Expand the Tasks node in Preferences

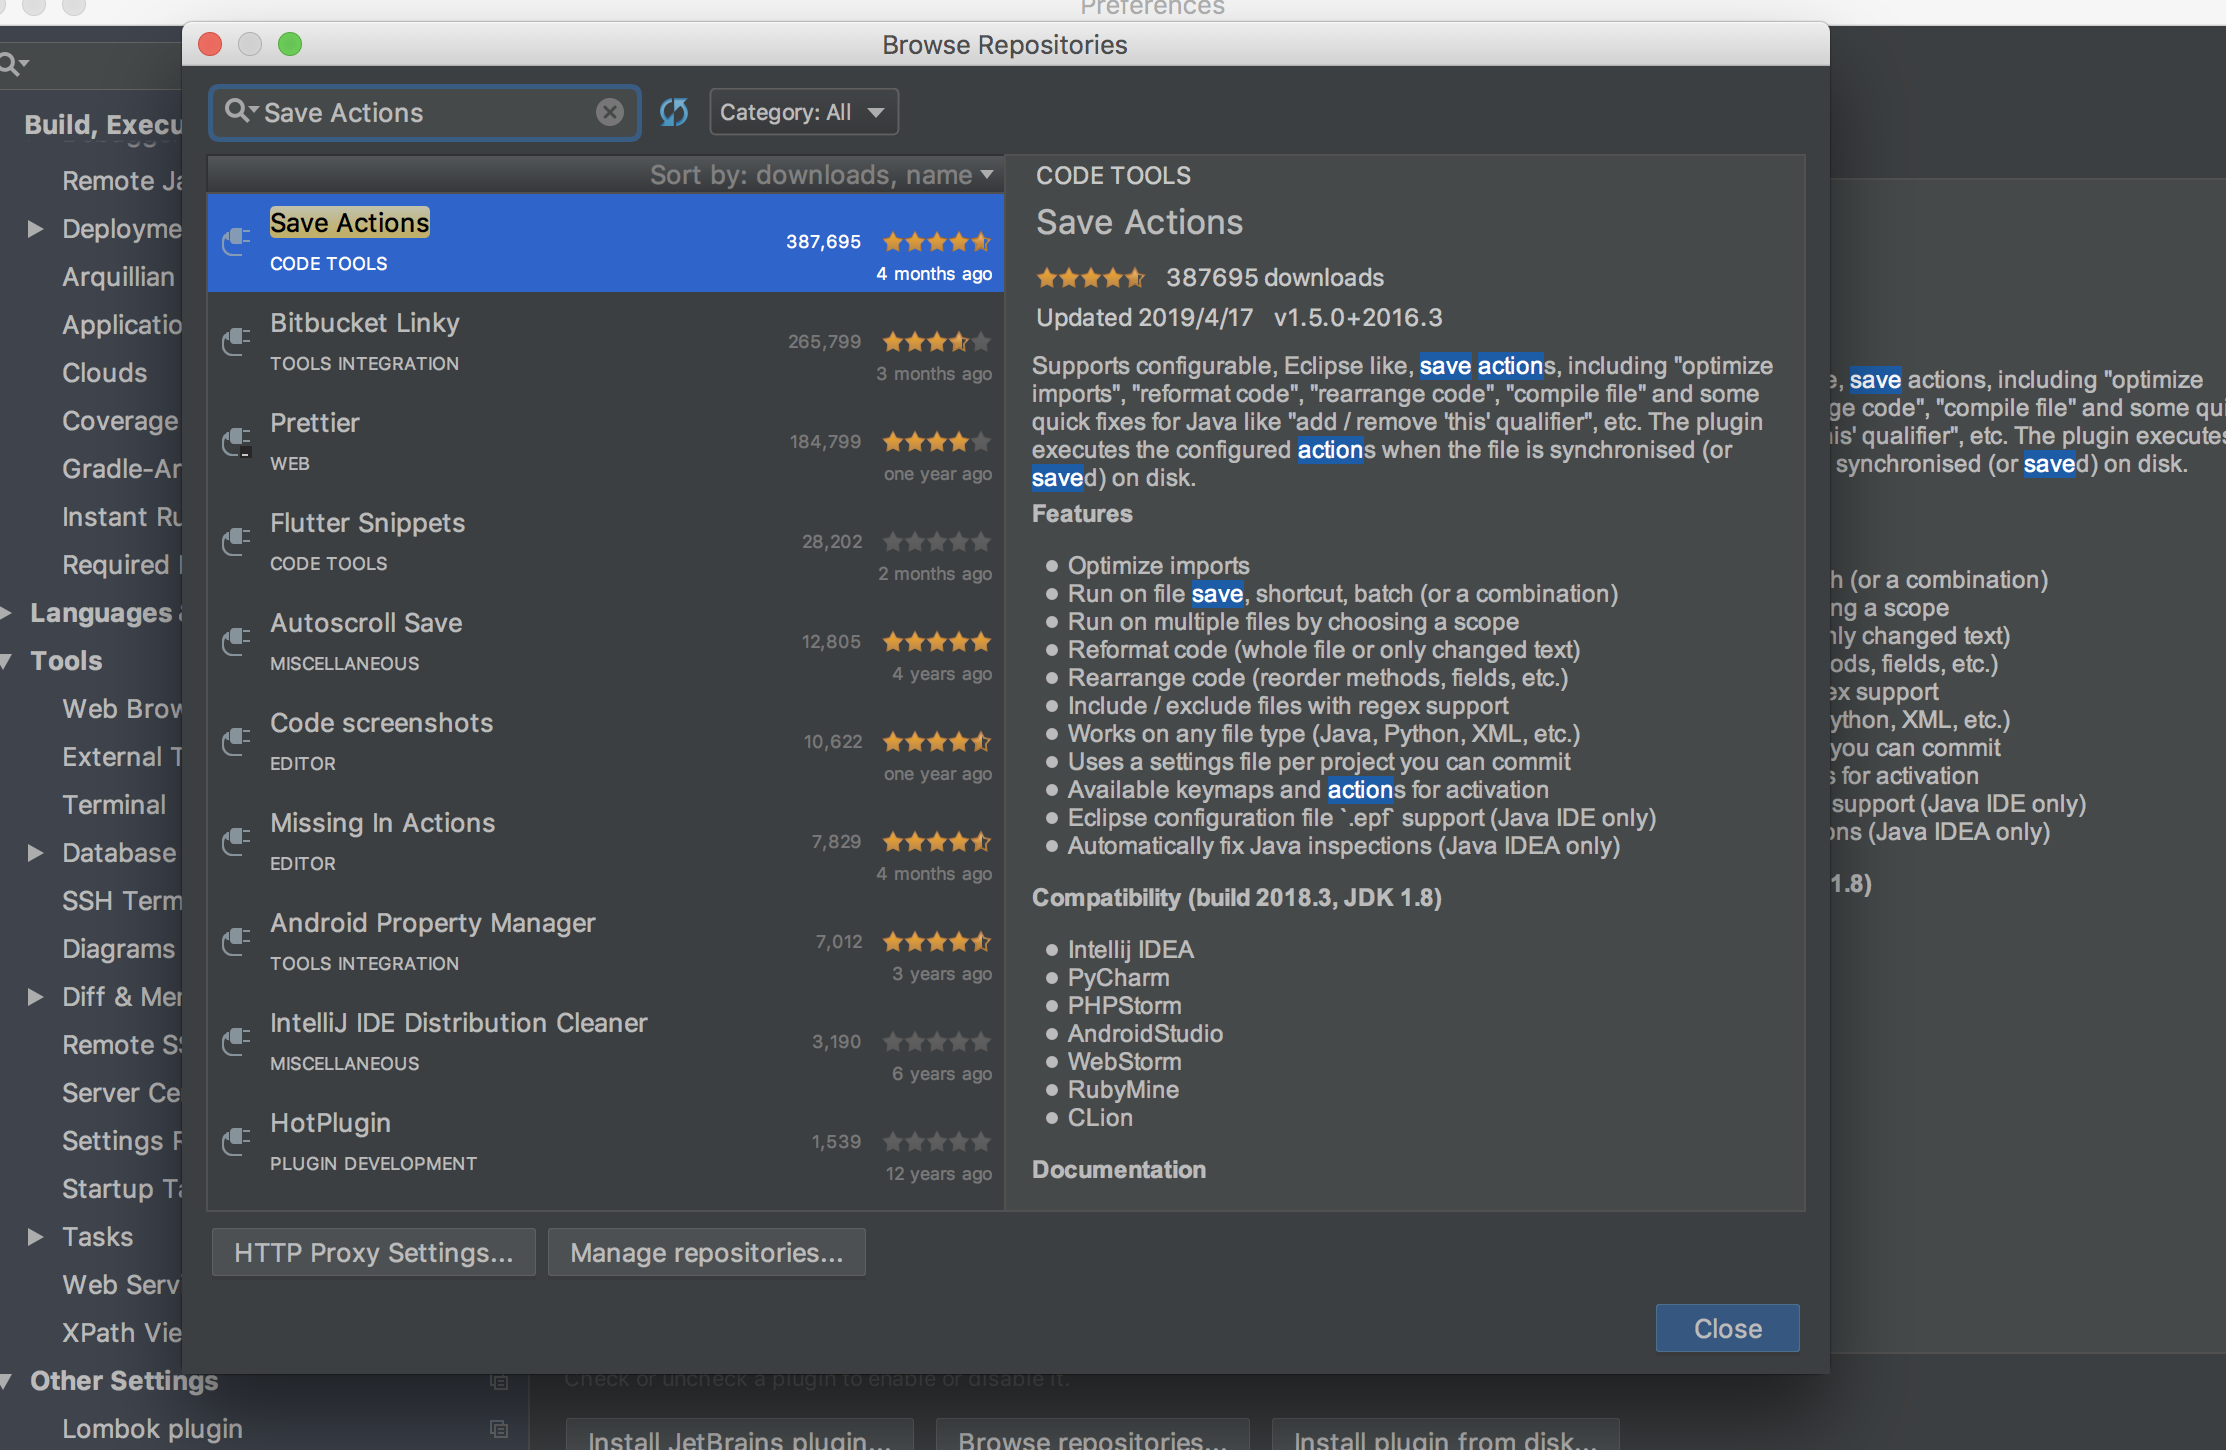(x=35, y=1236)
